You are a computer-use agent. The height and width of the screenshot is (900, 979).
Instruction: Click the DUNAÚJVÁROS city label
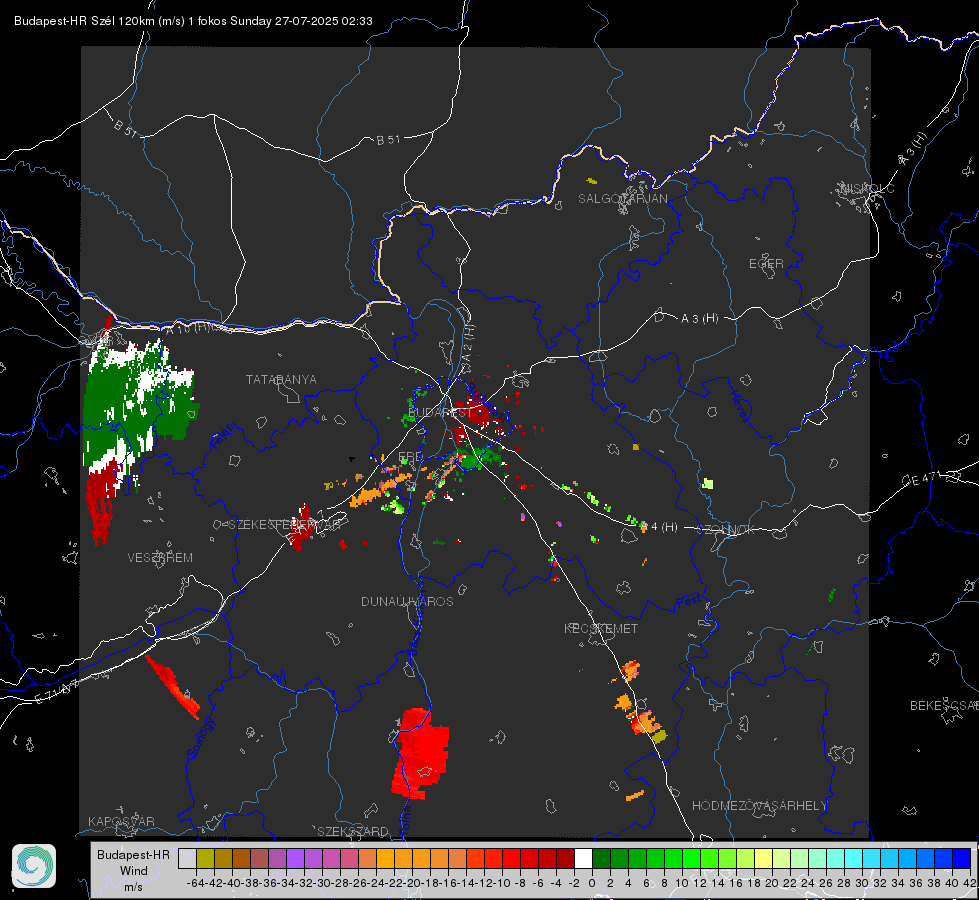(x=407, y=601)
